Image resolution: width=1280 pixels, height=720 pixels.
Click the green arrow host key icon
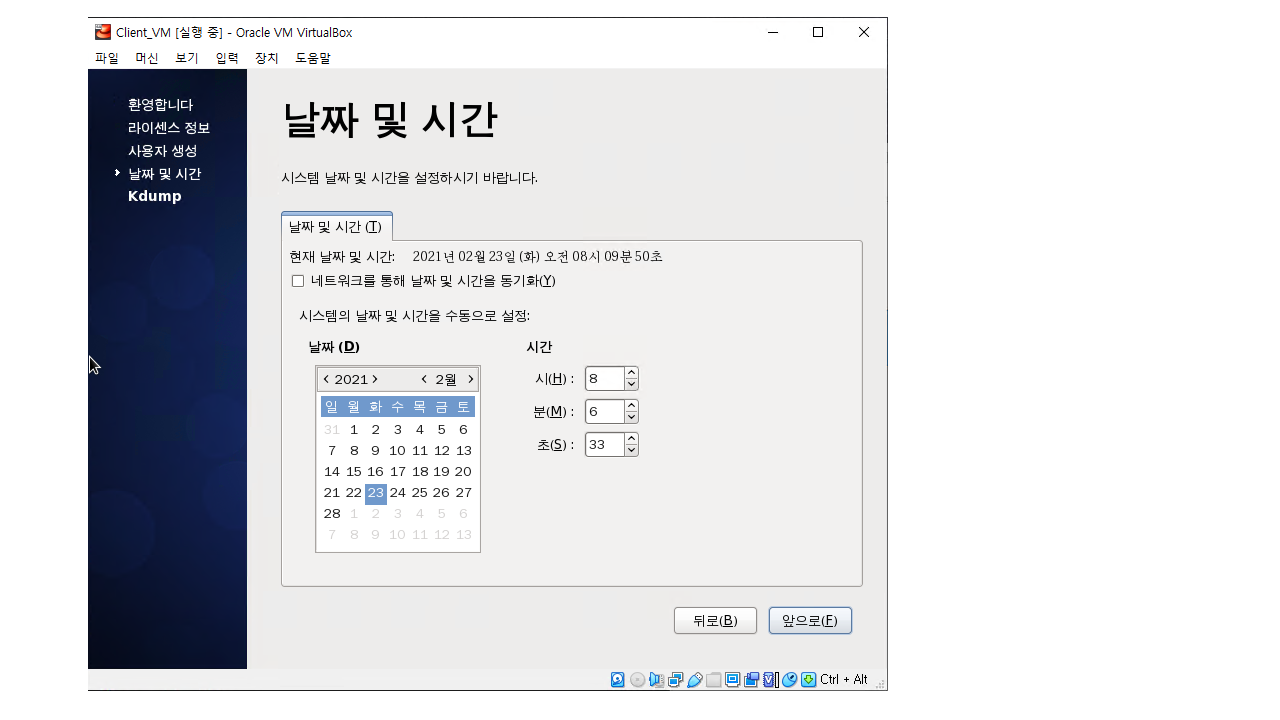(x=809, y=680)
